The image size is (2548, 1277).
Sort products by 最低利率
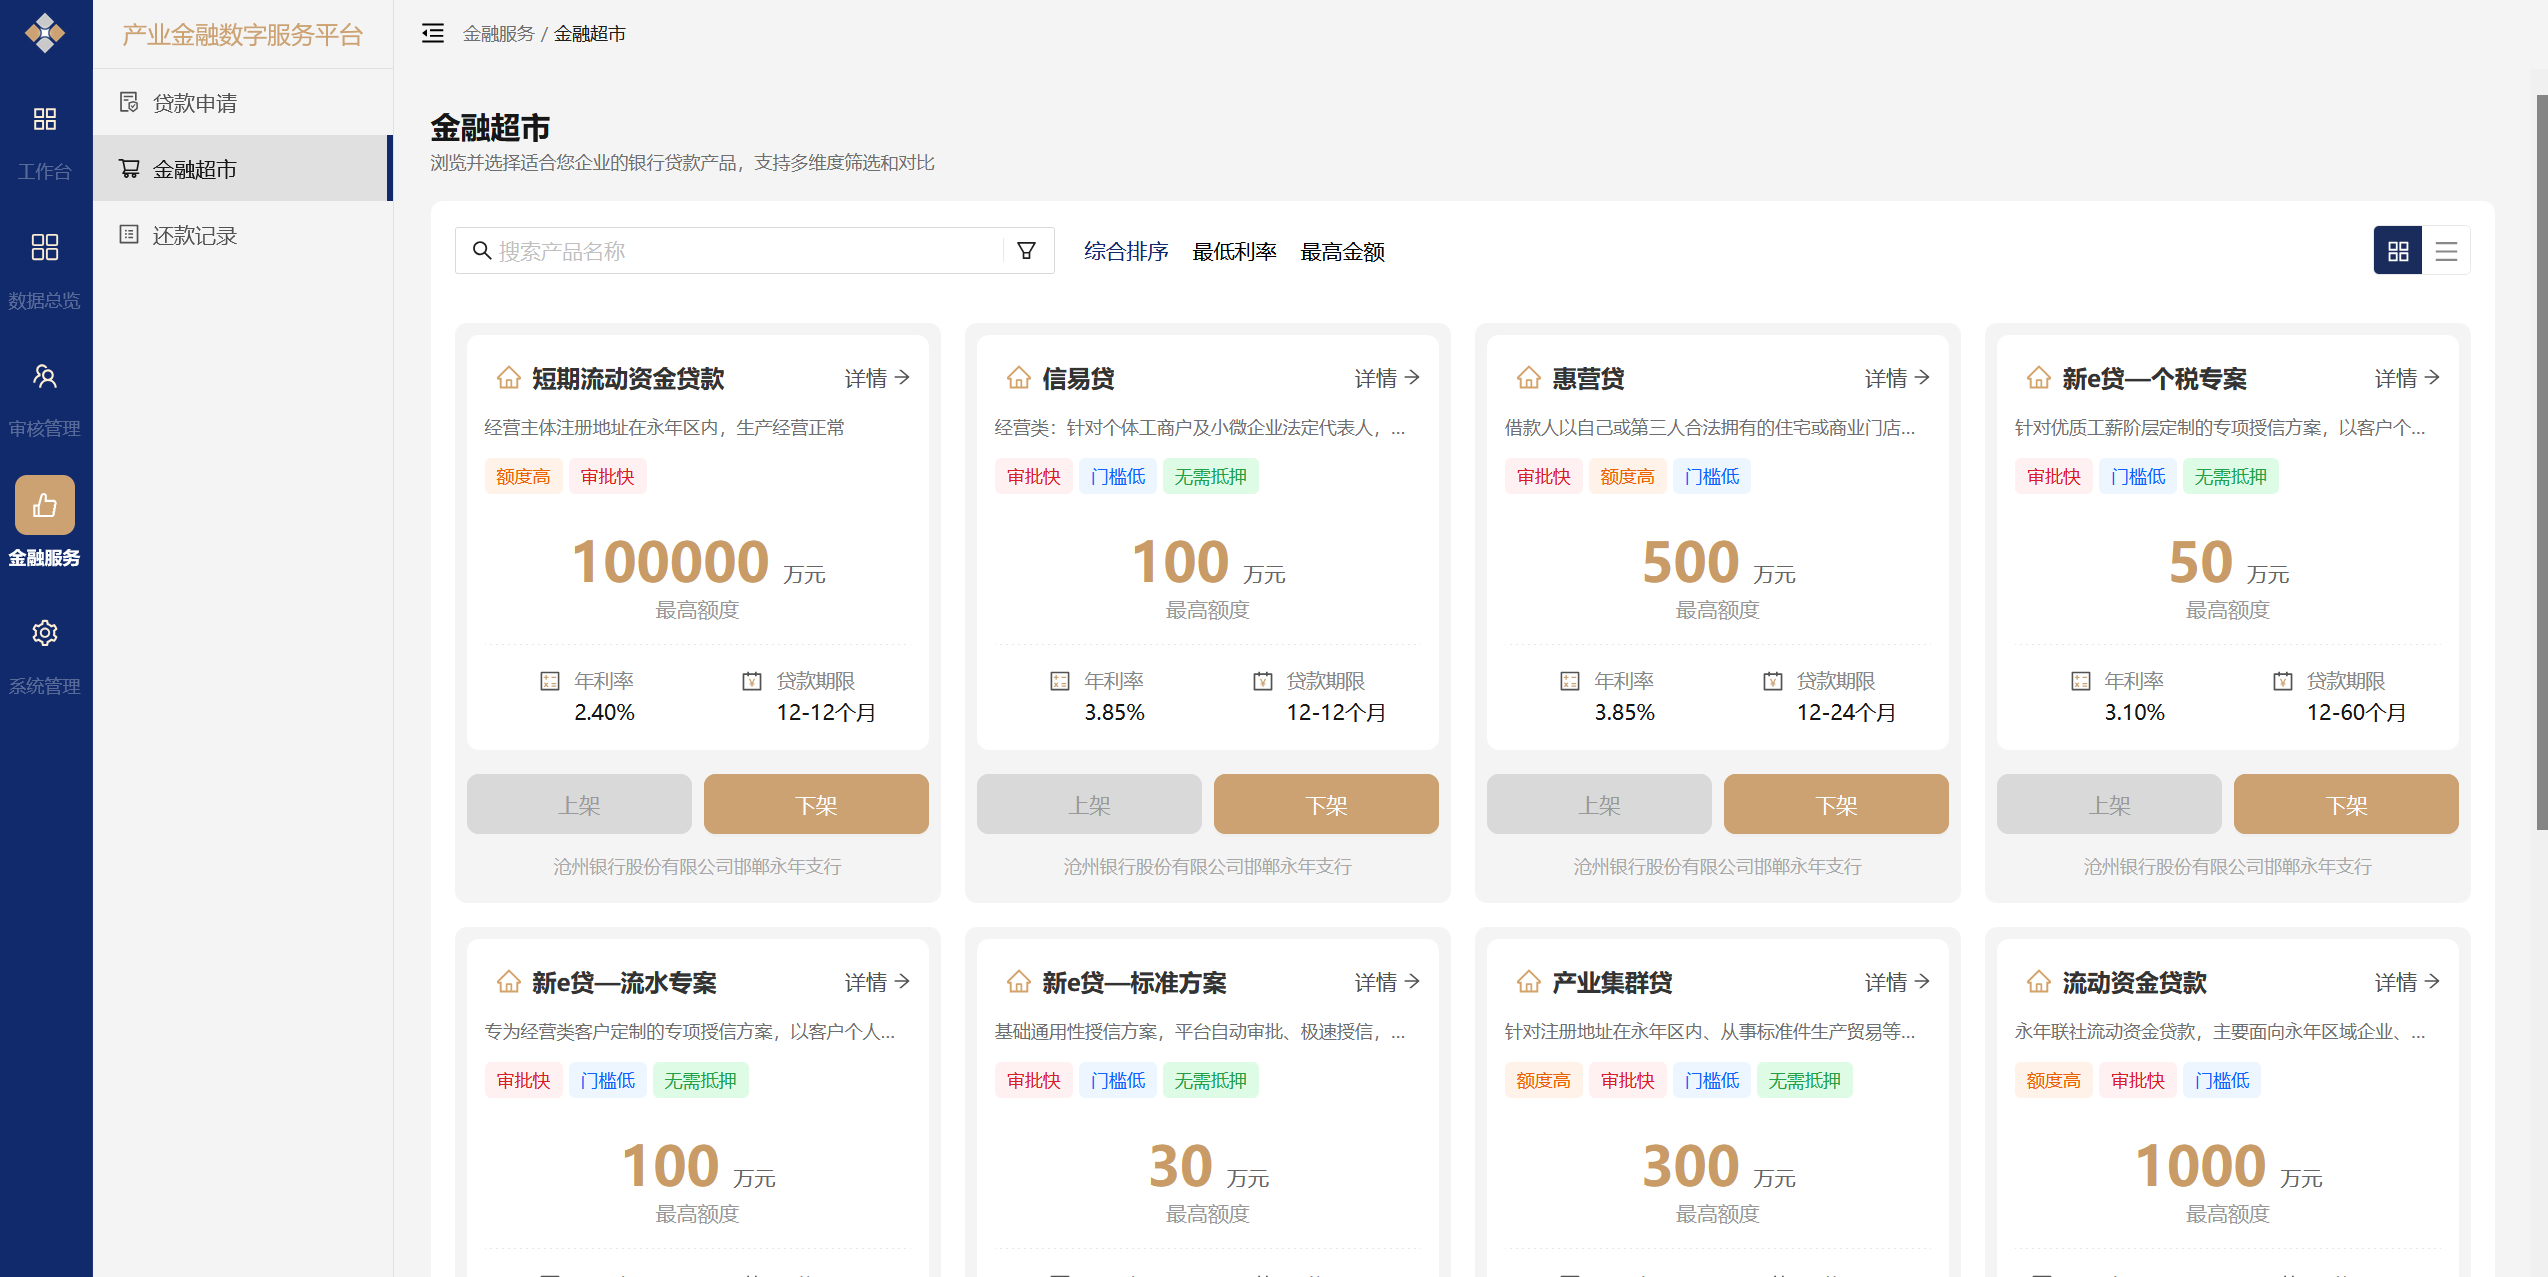point(1234,252)
